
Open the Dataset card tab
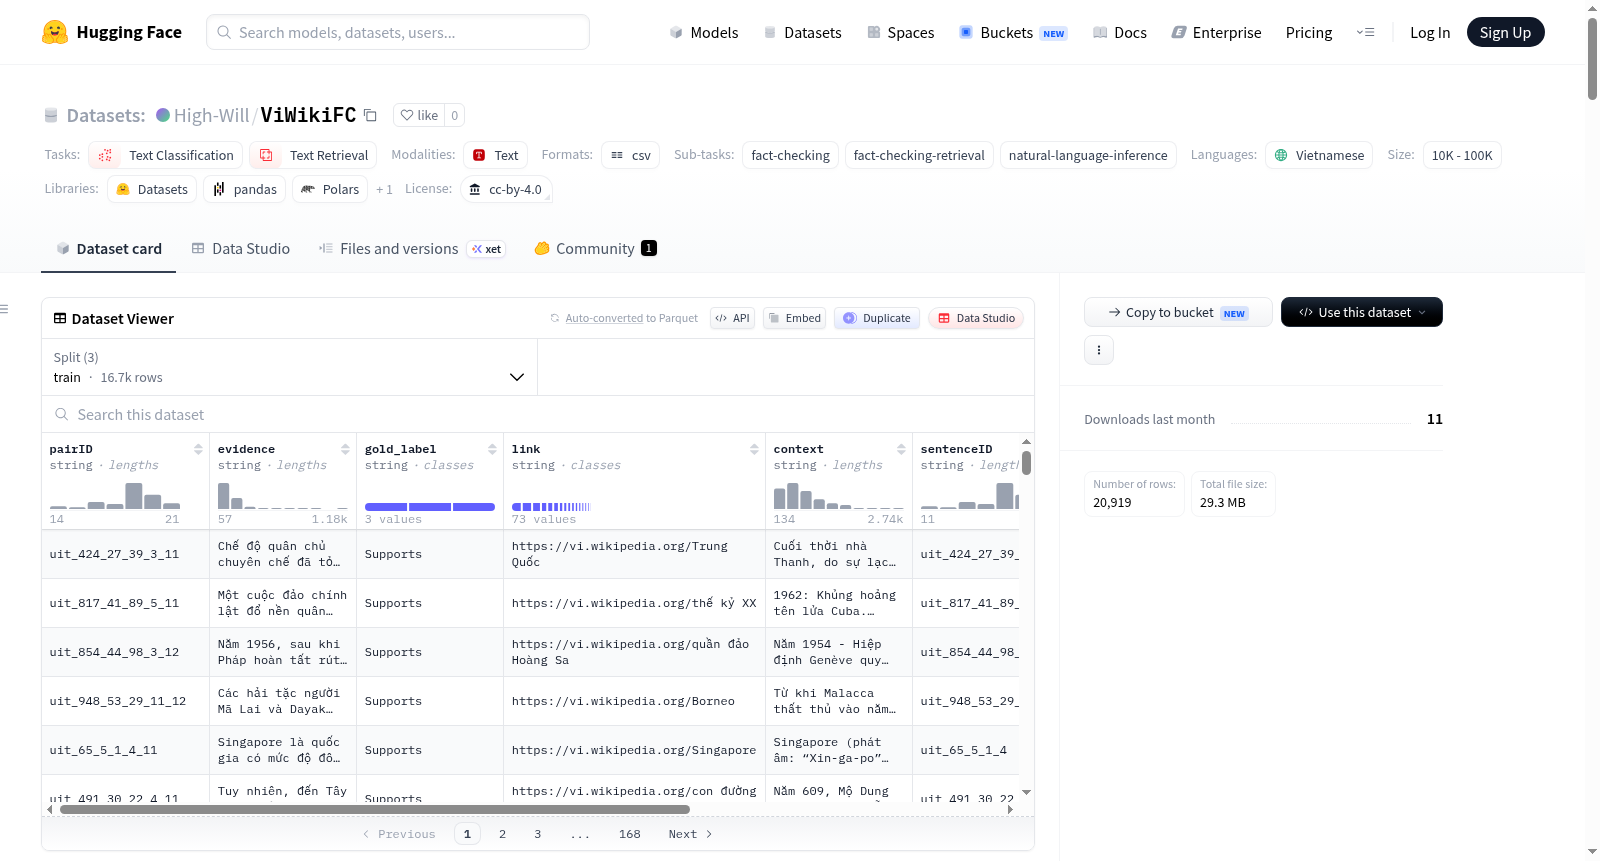pos(109,248)
